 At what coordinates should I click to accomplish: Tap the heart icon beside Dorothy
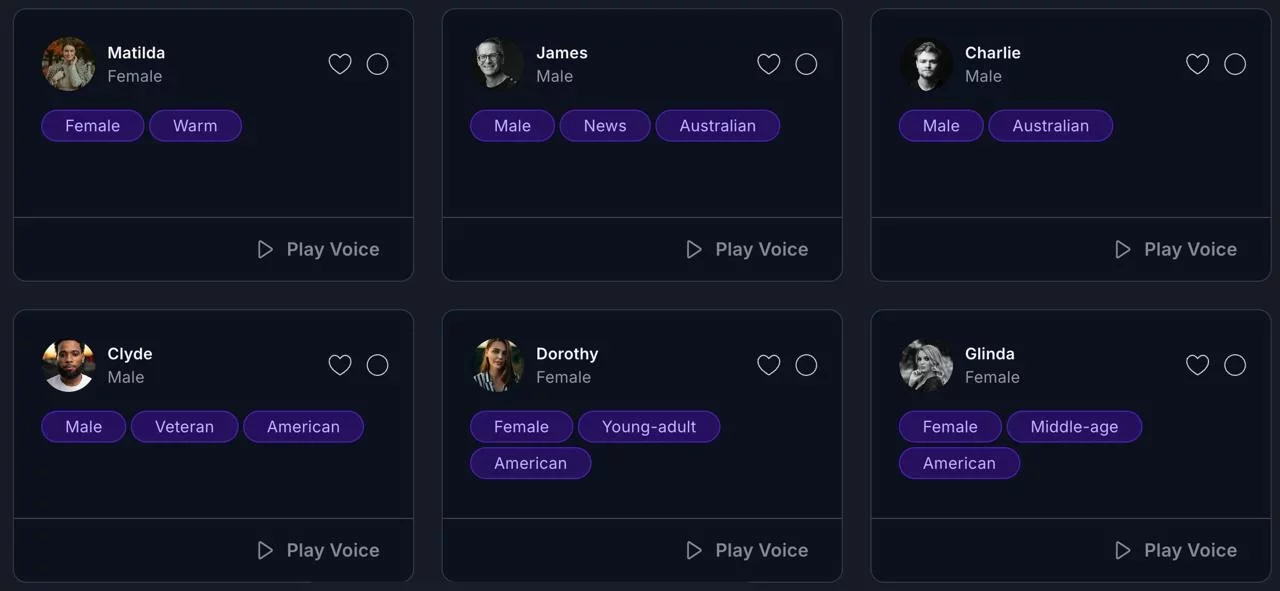pyautogui.click(x=768, y=365)
